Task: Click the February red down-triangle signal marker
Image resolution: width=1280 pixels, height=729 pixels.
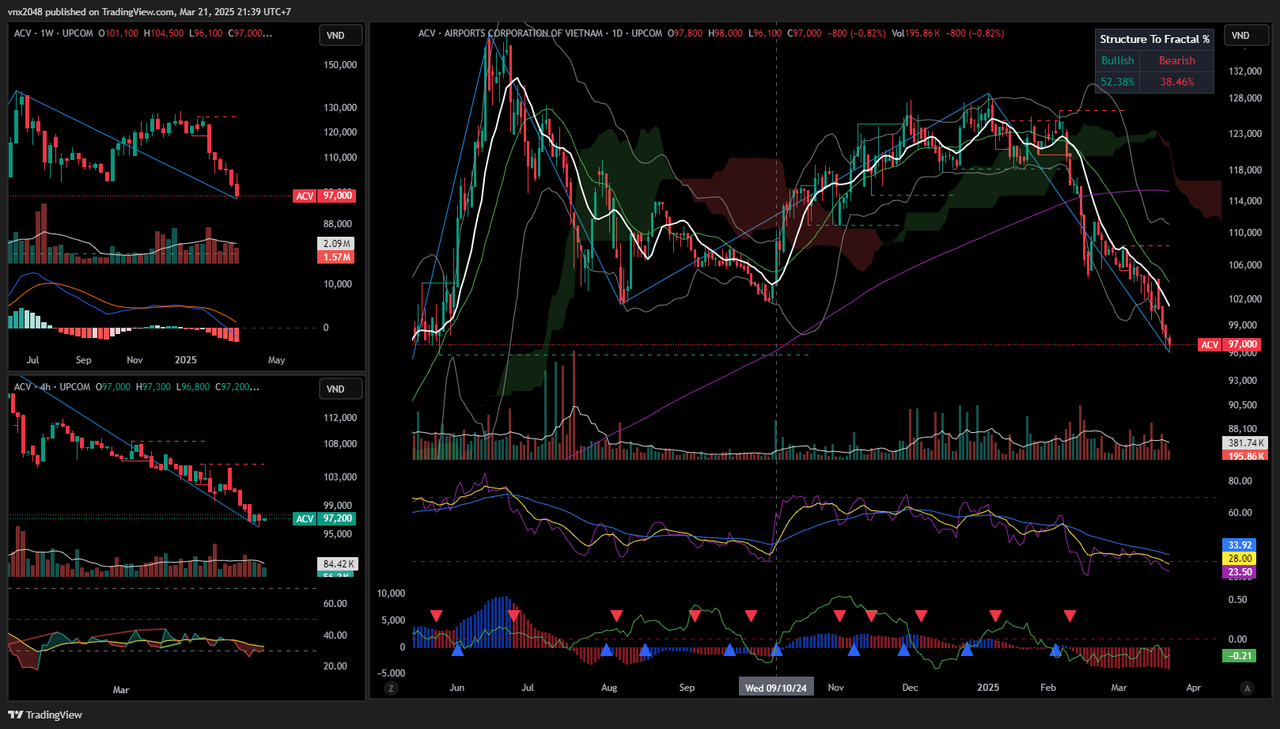Action: click(x=1070, y=615)
